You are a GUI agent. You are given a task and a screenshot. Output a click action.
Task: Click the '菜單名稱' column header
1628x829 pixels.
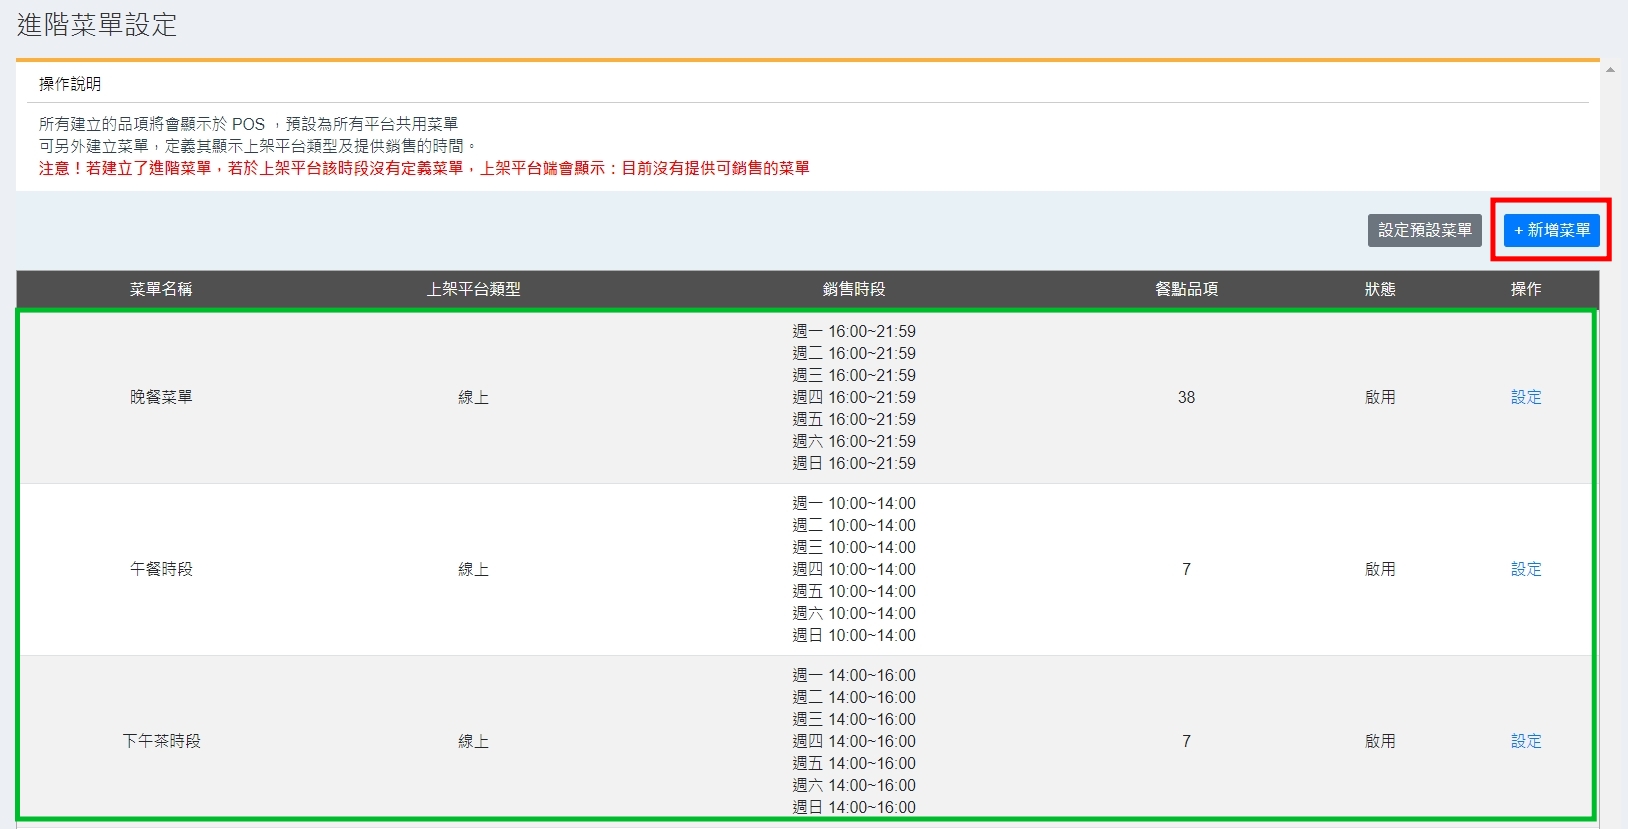coord(161,289)
